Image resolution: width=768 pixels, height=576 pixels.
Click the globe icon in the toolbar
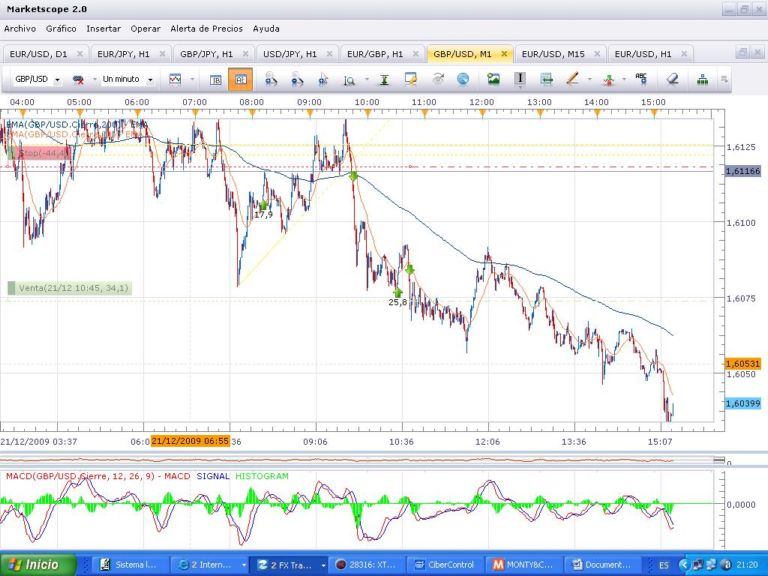click(x=464, y=79)
